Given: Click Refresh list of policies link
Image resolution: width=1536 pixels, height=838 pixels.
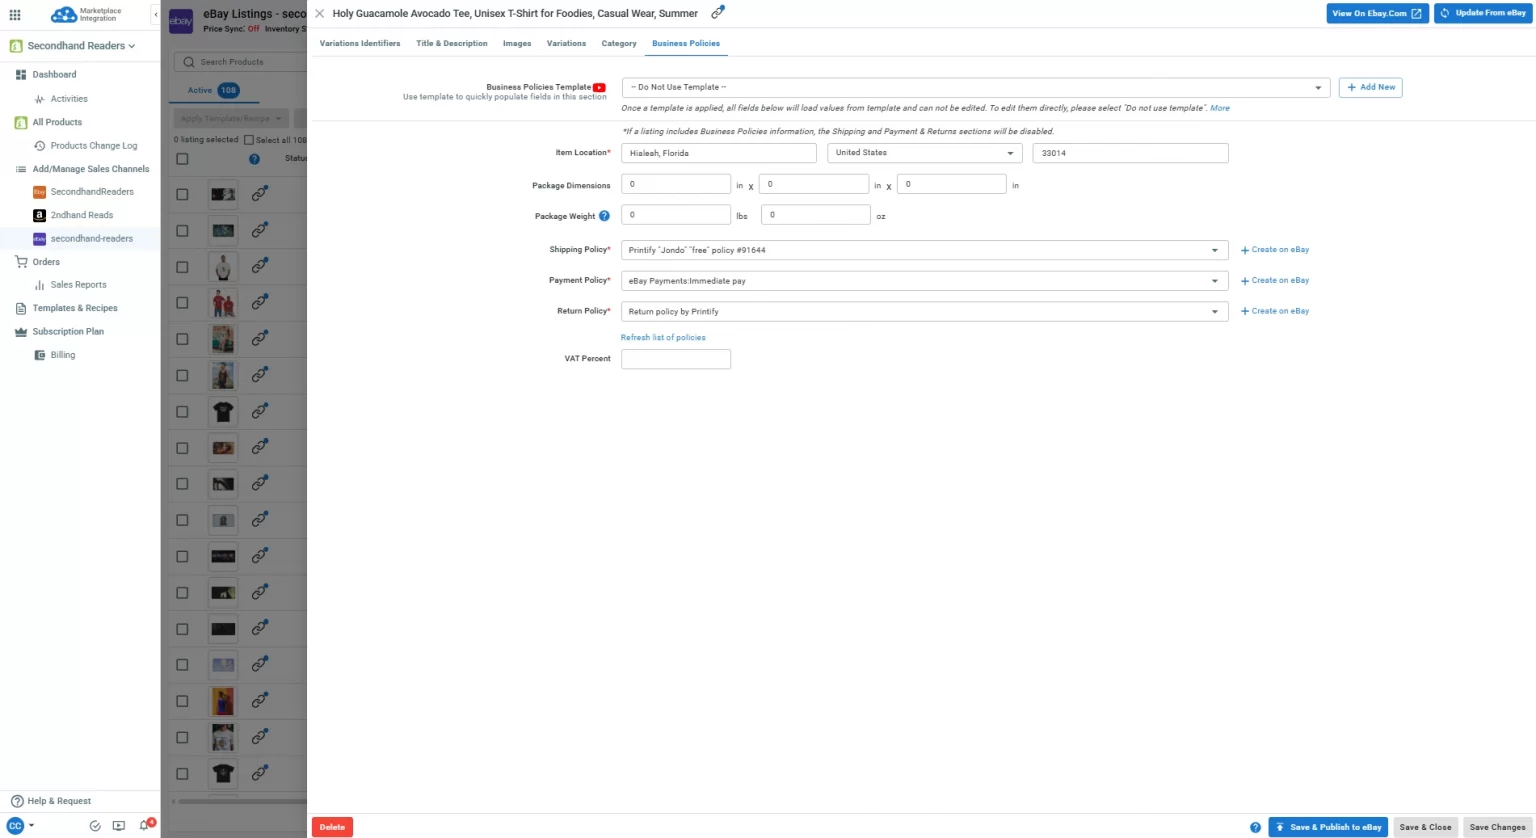Looking at the screenshot, I should click(x=663, y=337).
